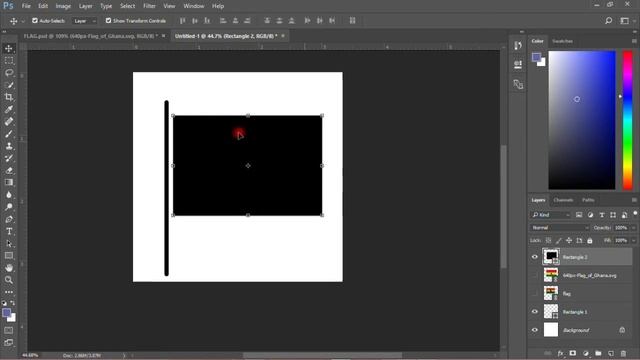Click the foreground color swatch in toolbar

pos(7,313)
